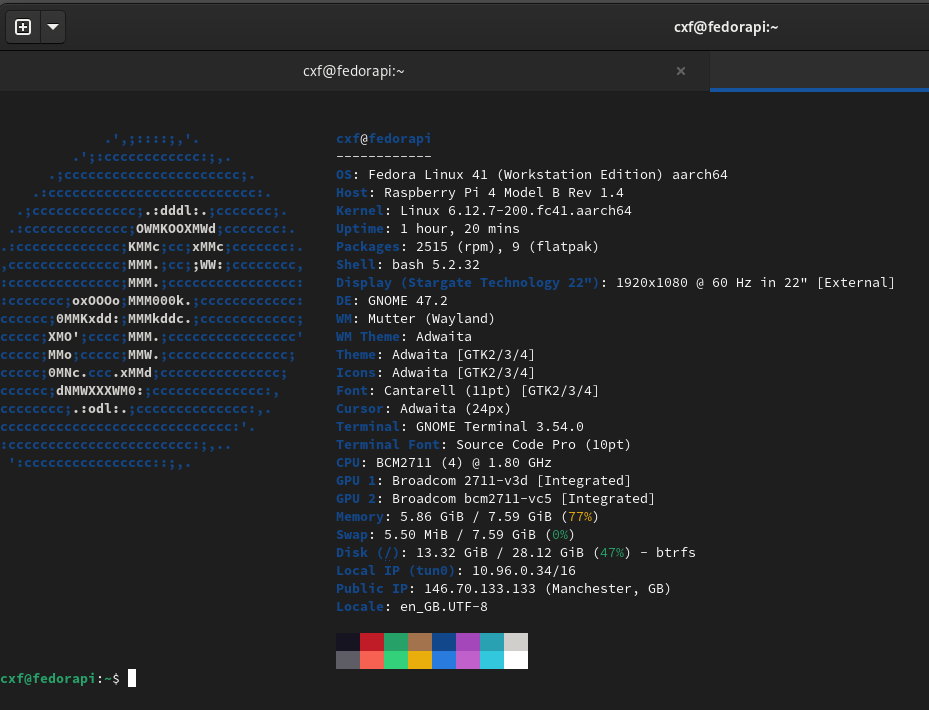
Task: Click the terminal prompt cursor block
Action: click(x=132, y=679)
